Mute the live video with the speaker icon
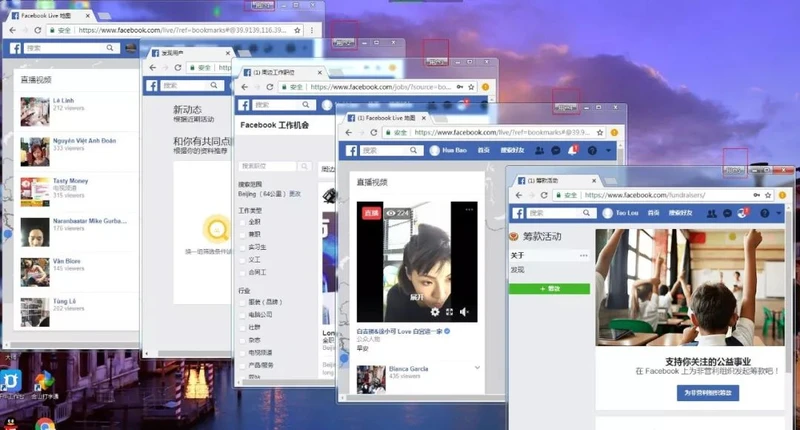 [464, 312]
